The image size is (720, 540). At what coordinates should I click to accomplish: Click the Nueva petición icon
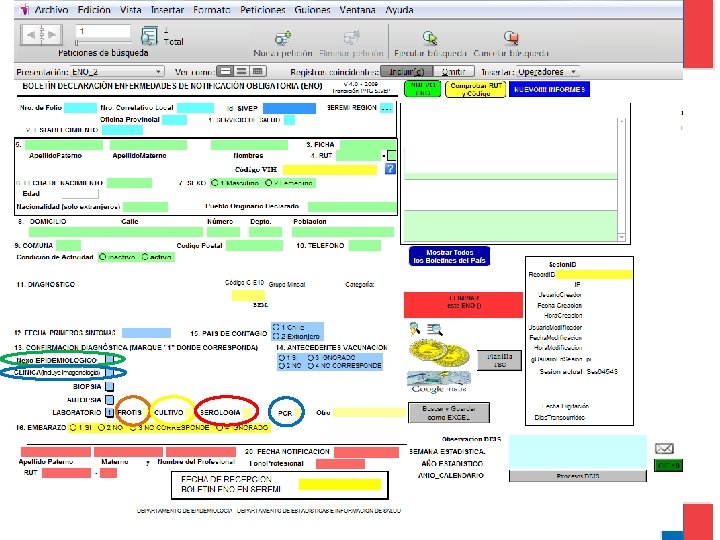point(283,38)
